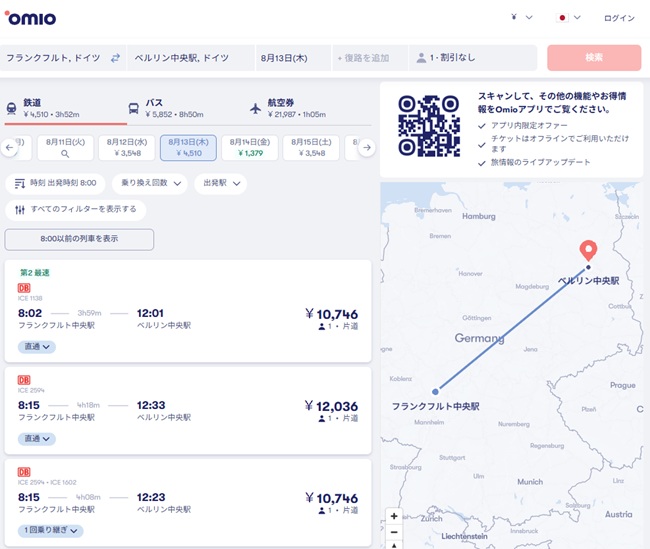Search 8月11日(火) via its magnifier icon
This screenshot has width=650, height=549.
click(65, 154)
